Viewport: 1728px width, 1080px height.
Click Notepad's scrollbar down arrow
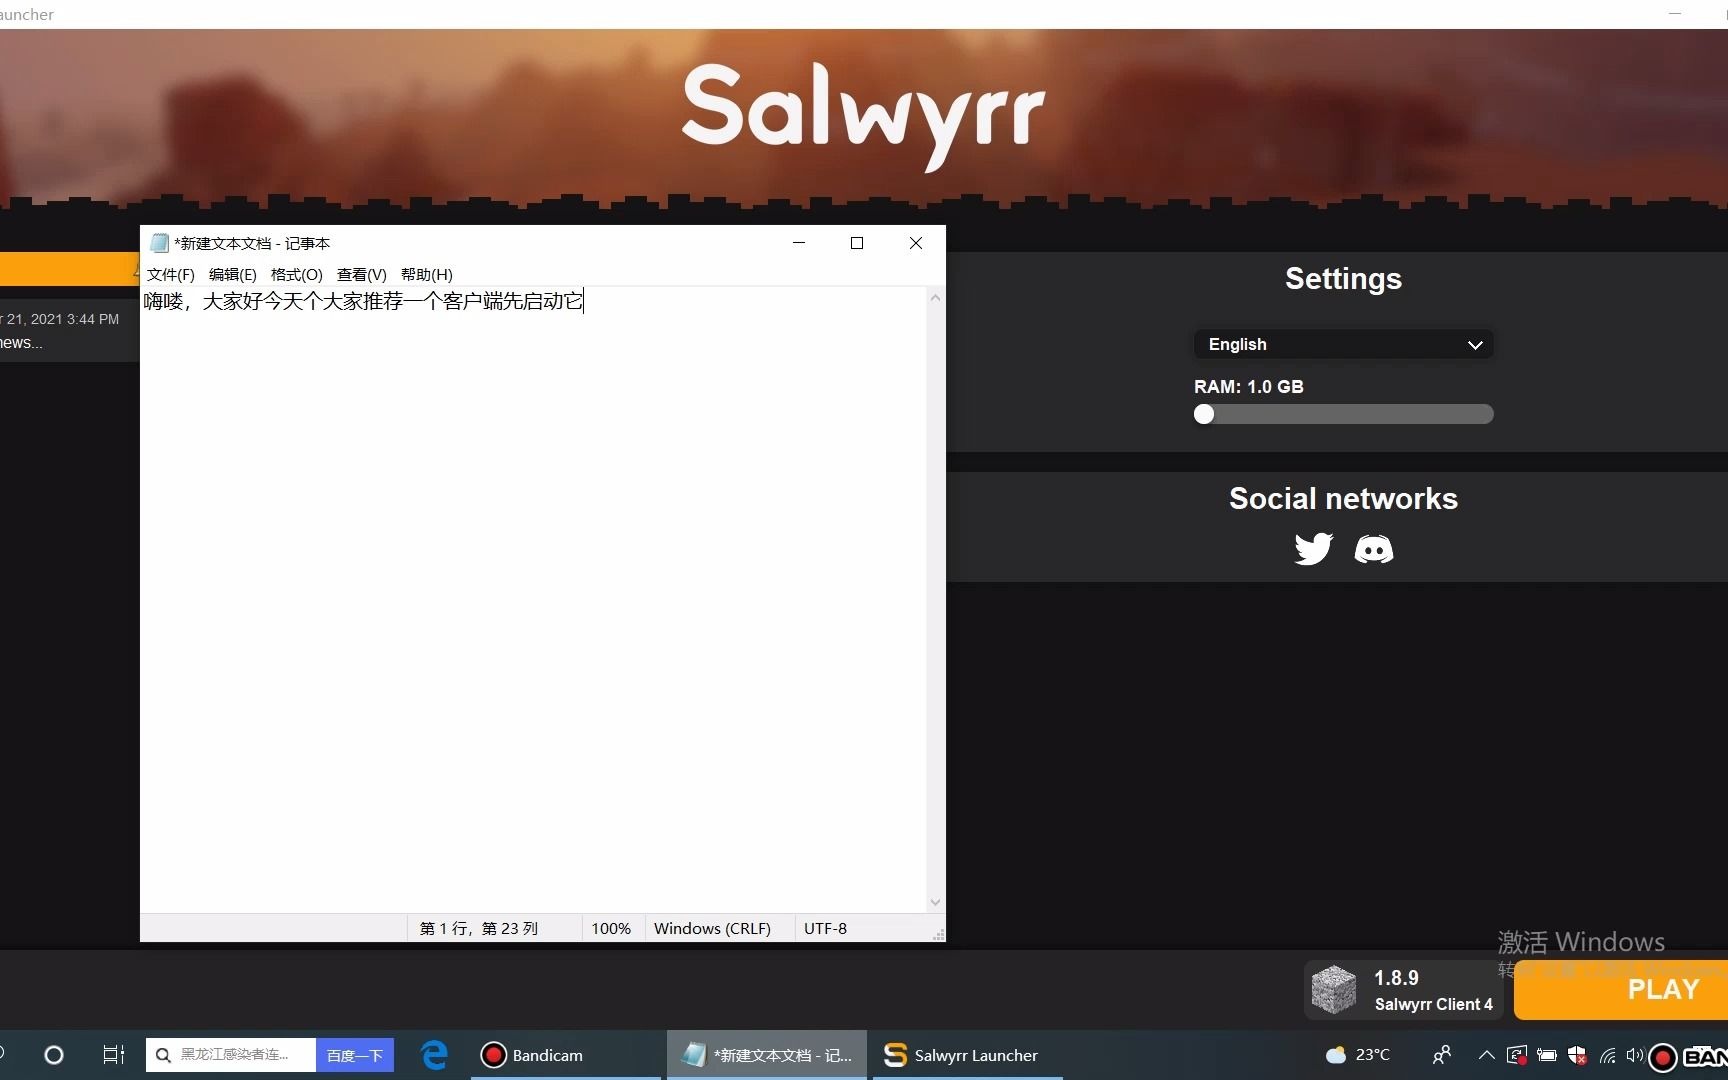[x=935, y=902]
